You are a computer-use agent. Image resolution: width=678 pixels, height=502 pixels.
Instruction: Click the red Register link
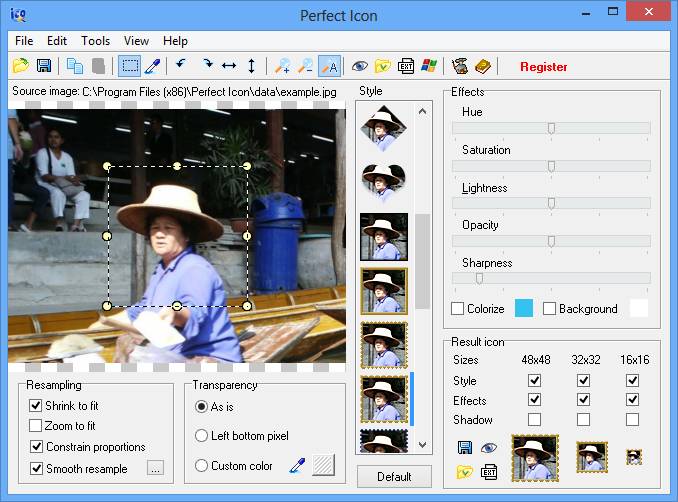pyautogui.click(x=543, y=67)
